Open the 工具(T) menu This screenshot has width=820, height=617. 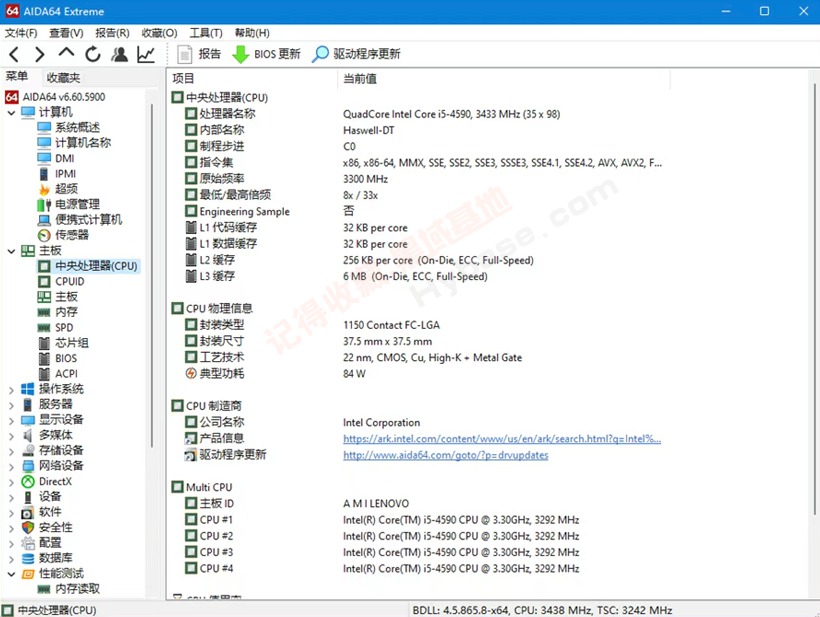pos(204,32)
